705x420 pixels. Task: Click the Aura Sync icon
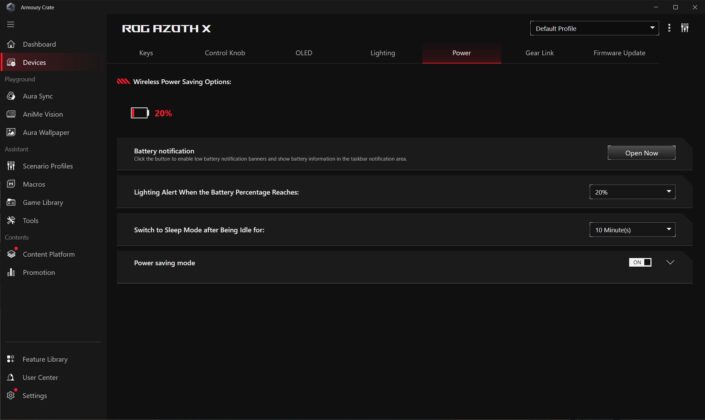coord(11,96)
